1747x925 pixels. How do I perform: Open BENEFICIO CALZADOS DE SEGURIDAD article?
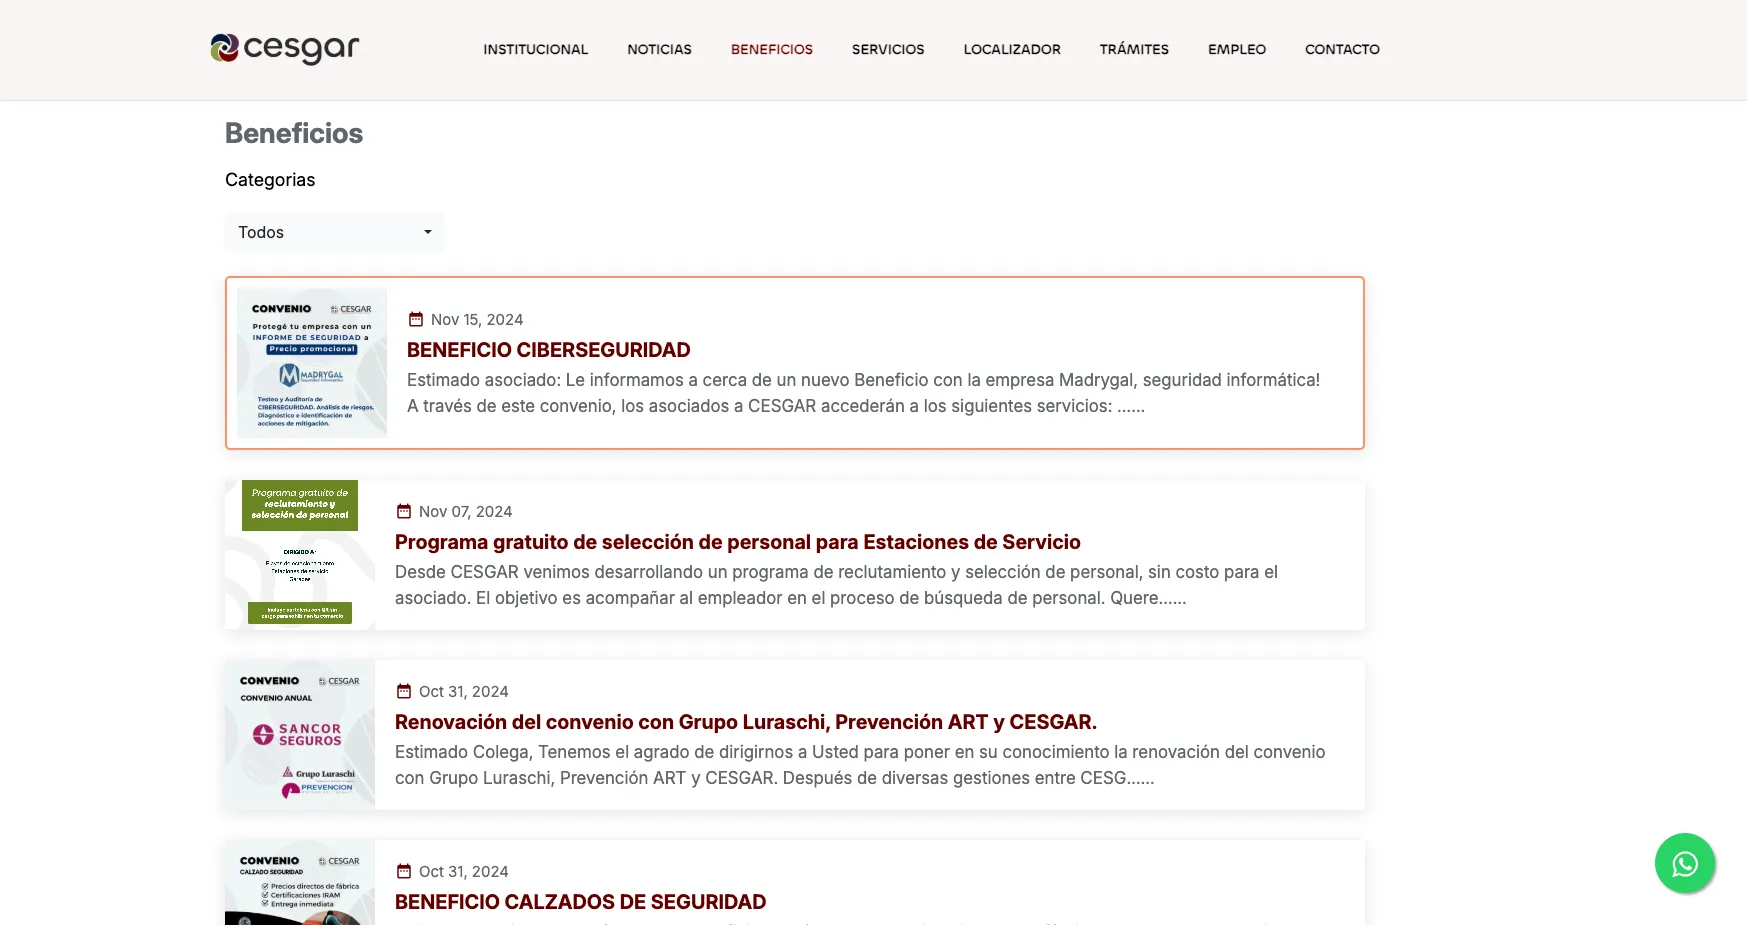tap(580, 902)
